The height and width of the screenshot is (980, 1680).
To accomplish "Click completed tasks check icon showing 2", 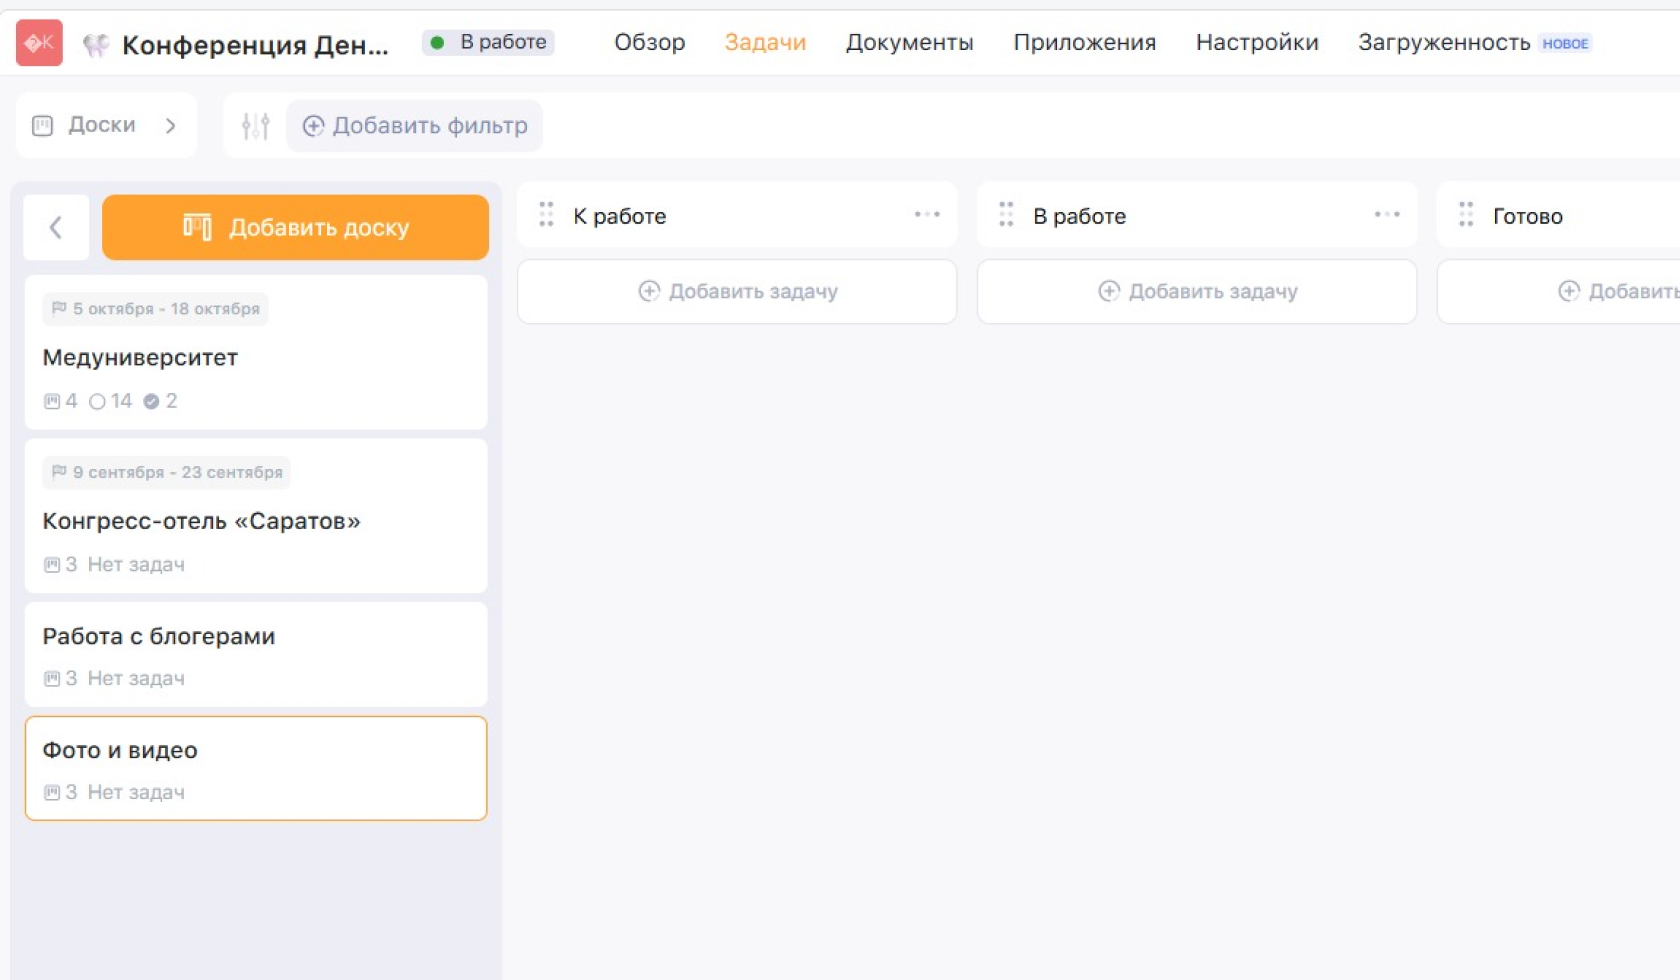I will (x=151, y=401).
